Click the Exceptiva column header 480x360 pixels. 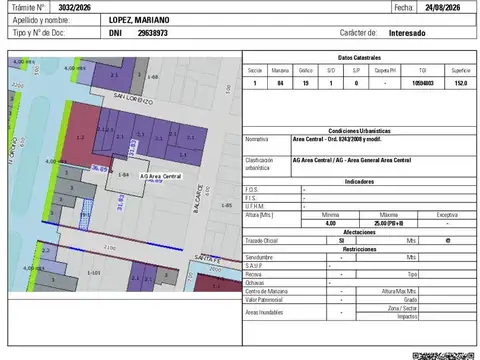[x=447, y=215]
